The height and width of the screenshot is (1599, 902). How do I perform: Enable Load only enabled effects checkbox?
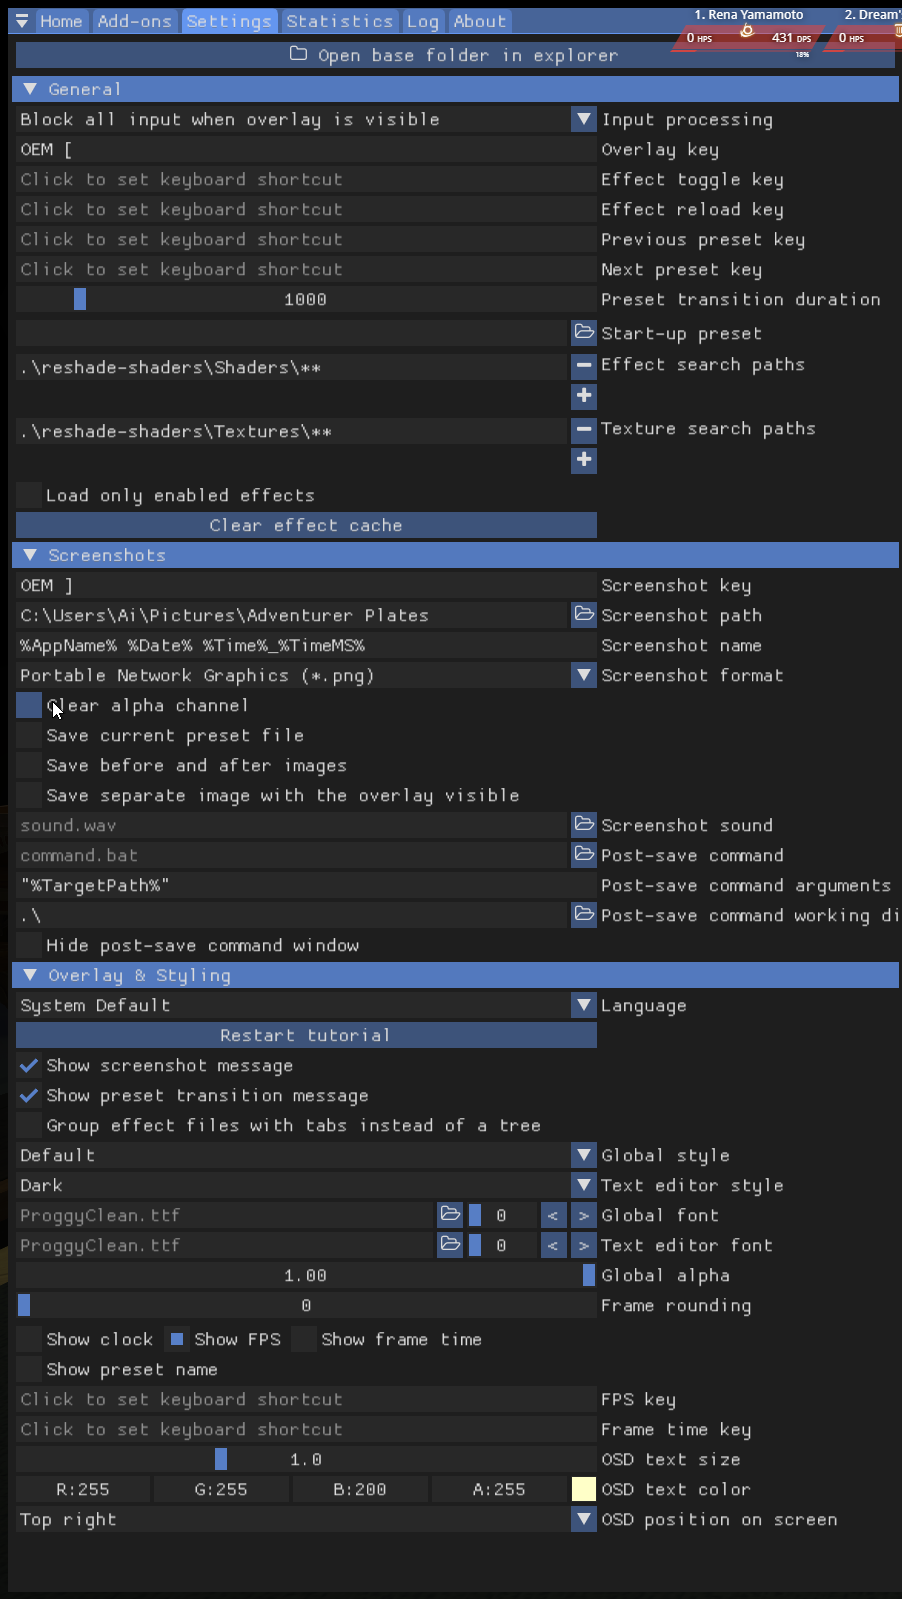tap(29, 496)
